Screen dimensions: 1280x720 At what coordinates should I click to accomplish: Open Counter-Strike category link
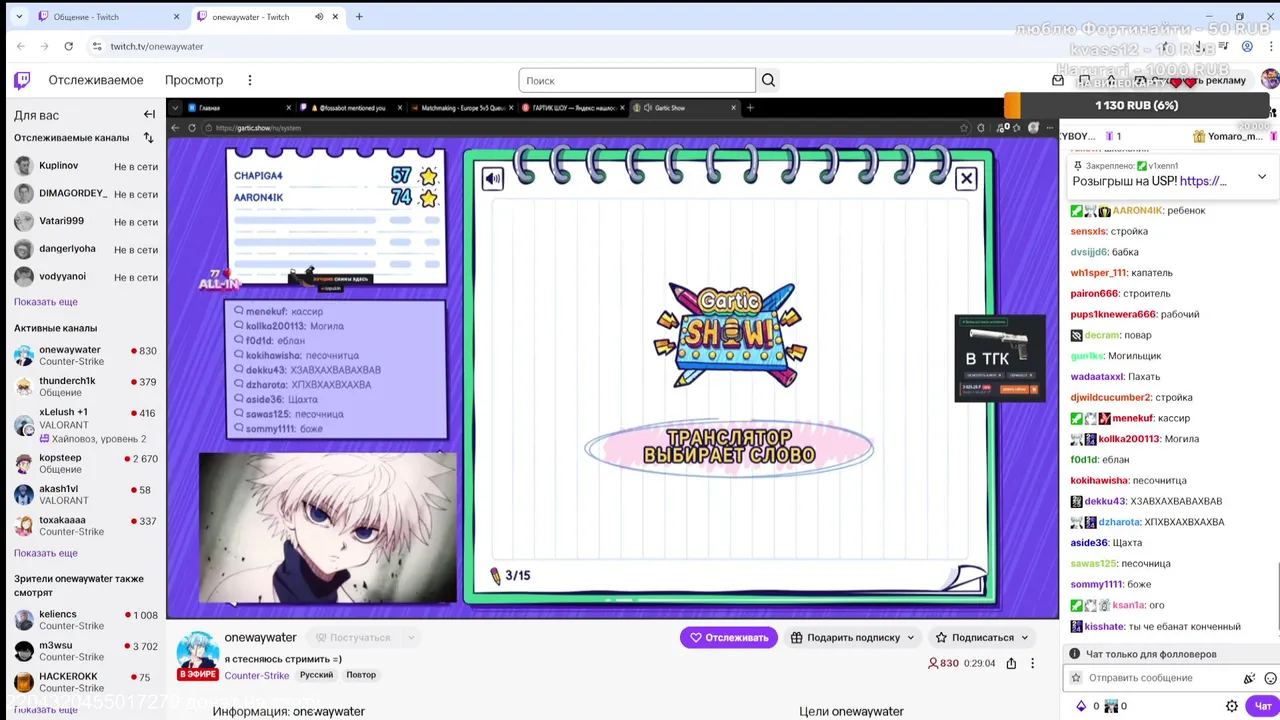tap(257, 675)
